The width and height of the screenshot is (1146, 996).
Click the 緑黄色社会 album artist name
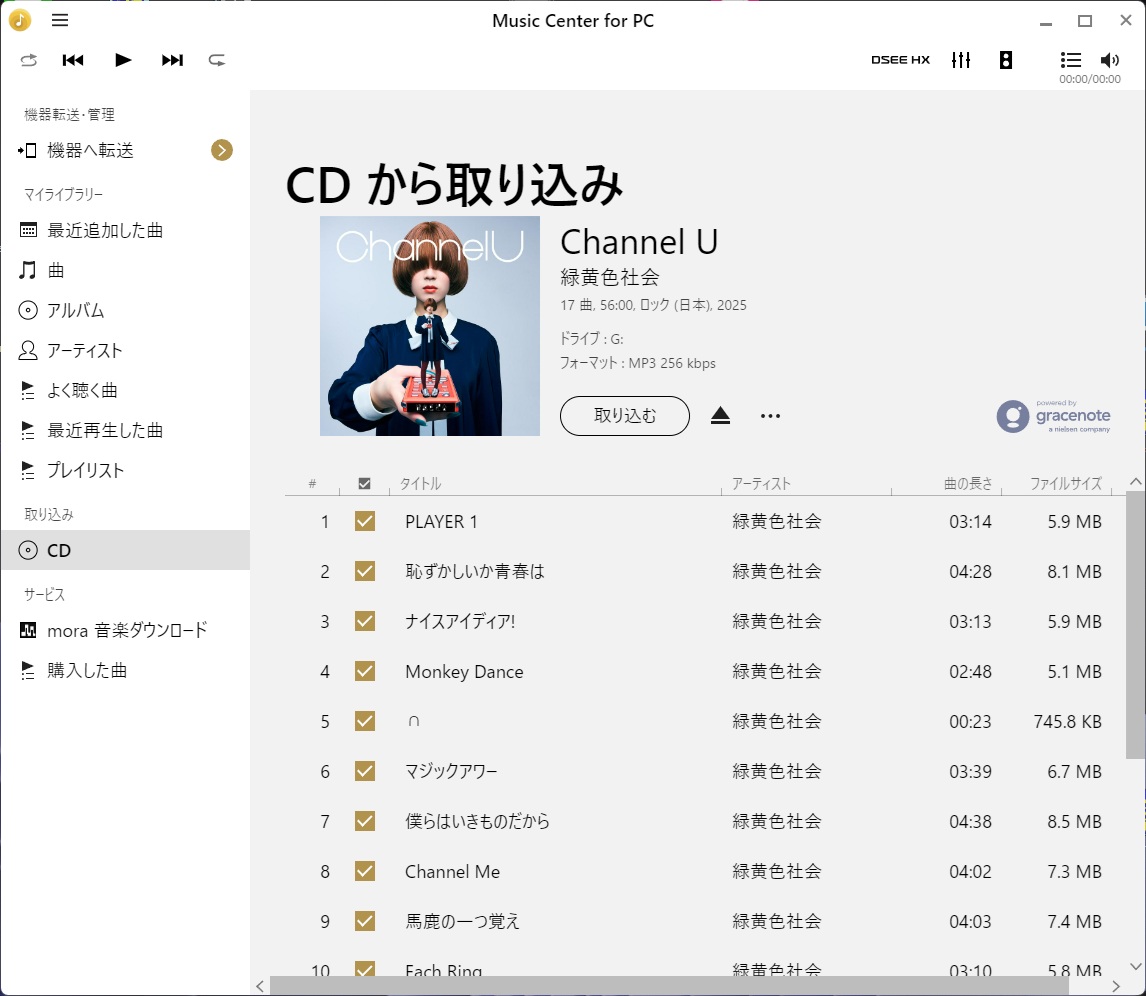[x=610, y=278]
